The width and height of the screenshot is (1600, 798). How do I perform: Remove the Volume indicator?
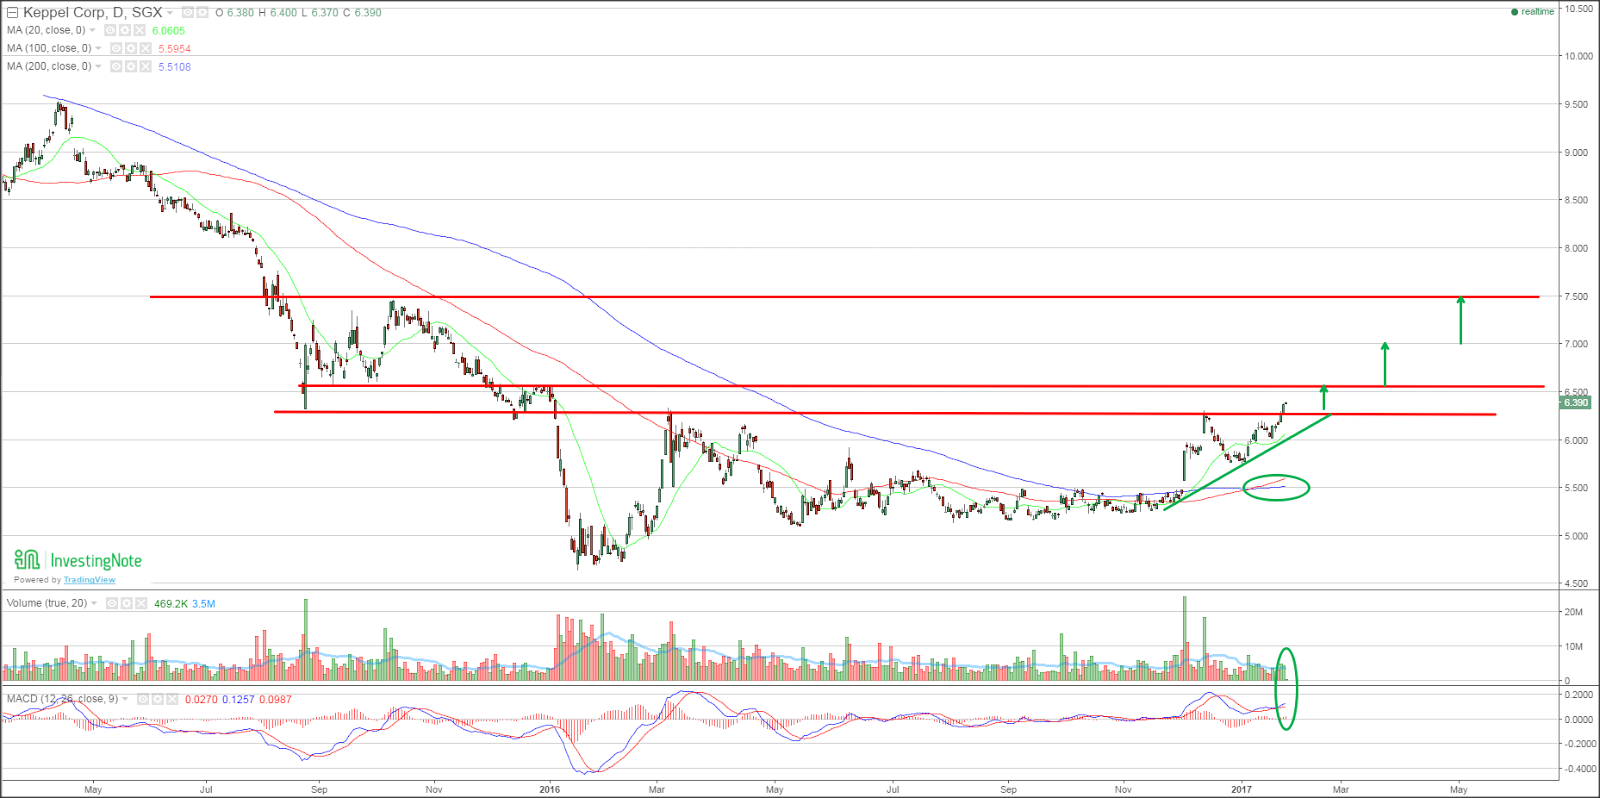[141, 604]
